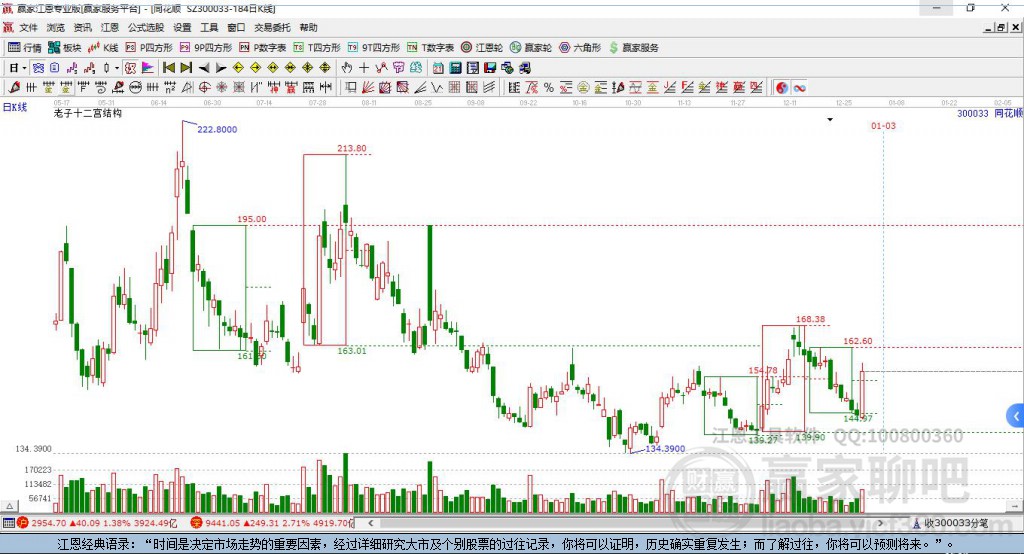Open the 交易委托 menu
The width and height of the screenshot is (1024, 554).
pyautogui.click(x=272, y=27)
